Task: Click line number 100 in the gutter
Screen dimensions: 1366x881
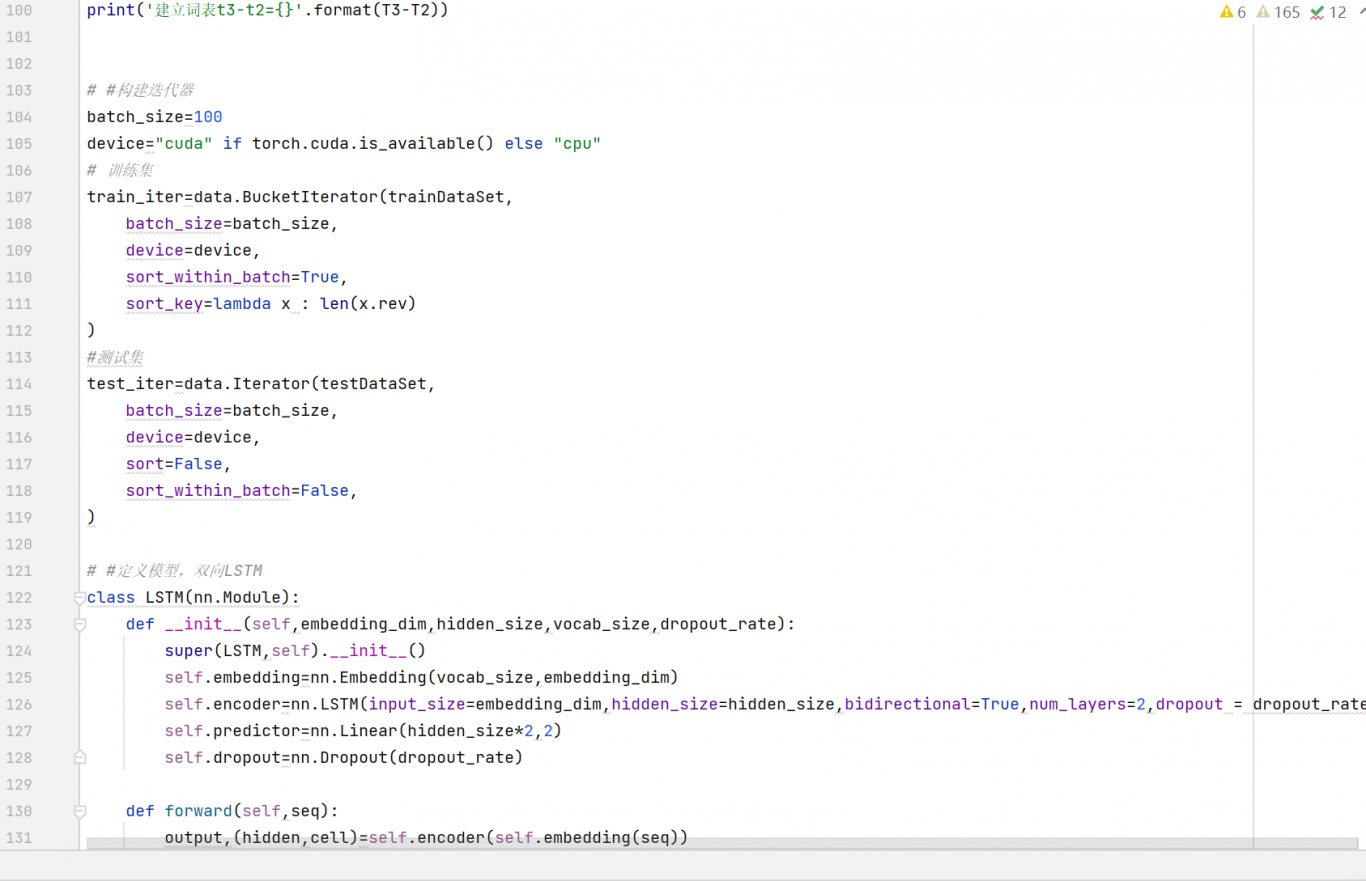Action: pos(19,11)
